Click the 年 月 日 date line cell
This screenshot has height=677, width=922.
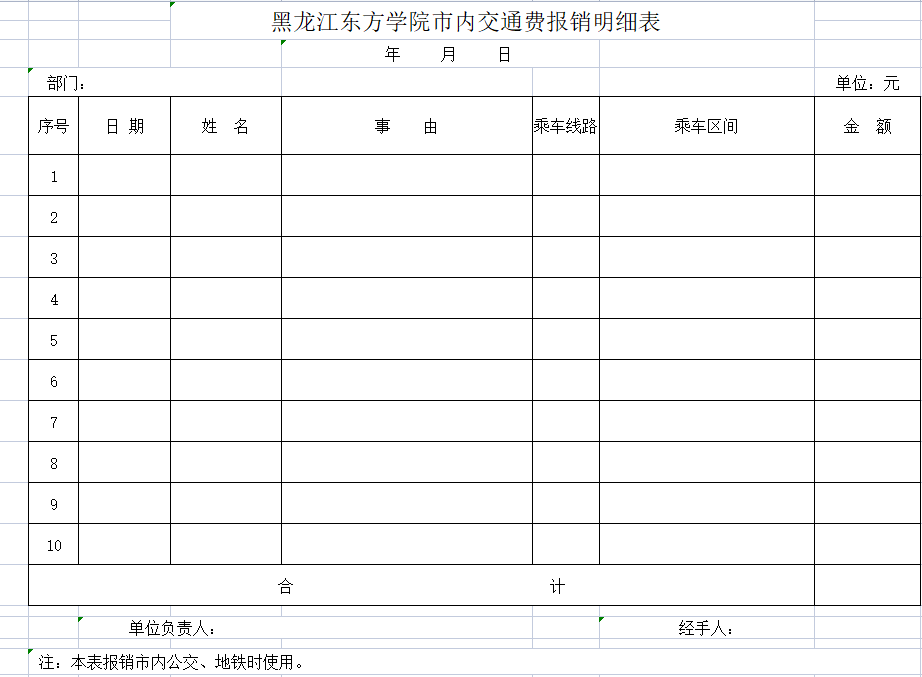[440, 54]
